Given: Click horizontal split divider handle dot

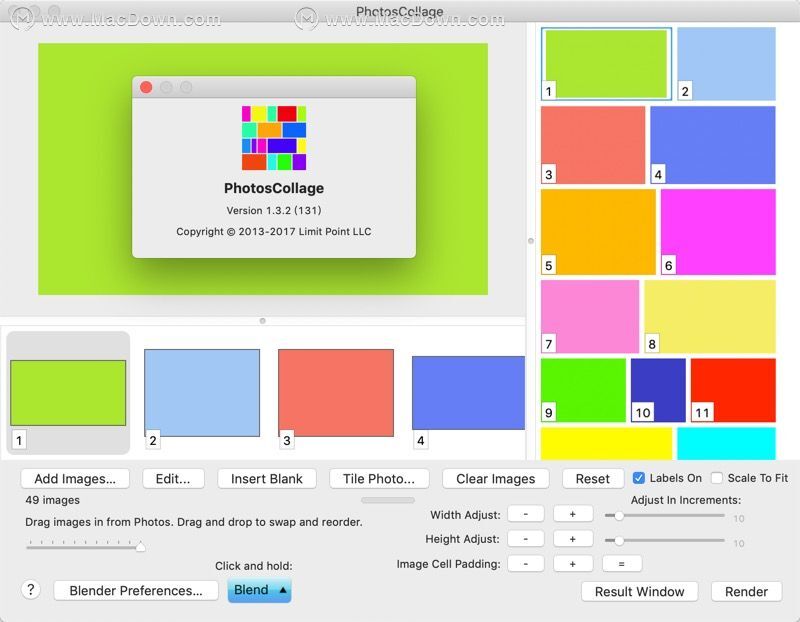Looking at the screenshot, I should tap(262, 321).
